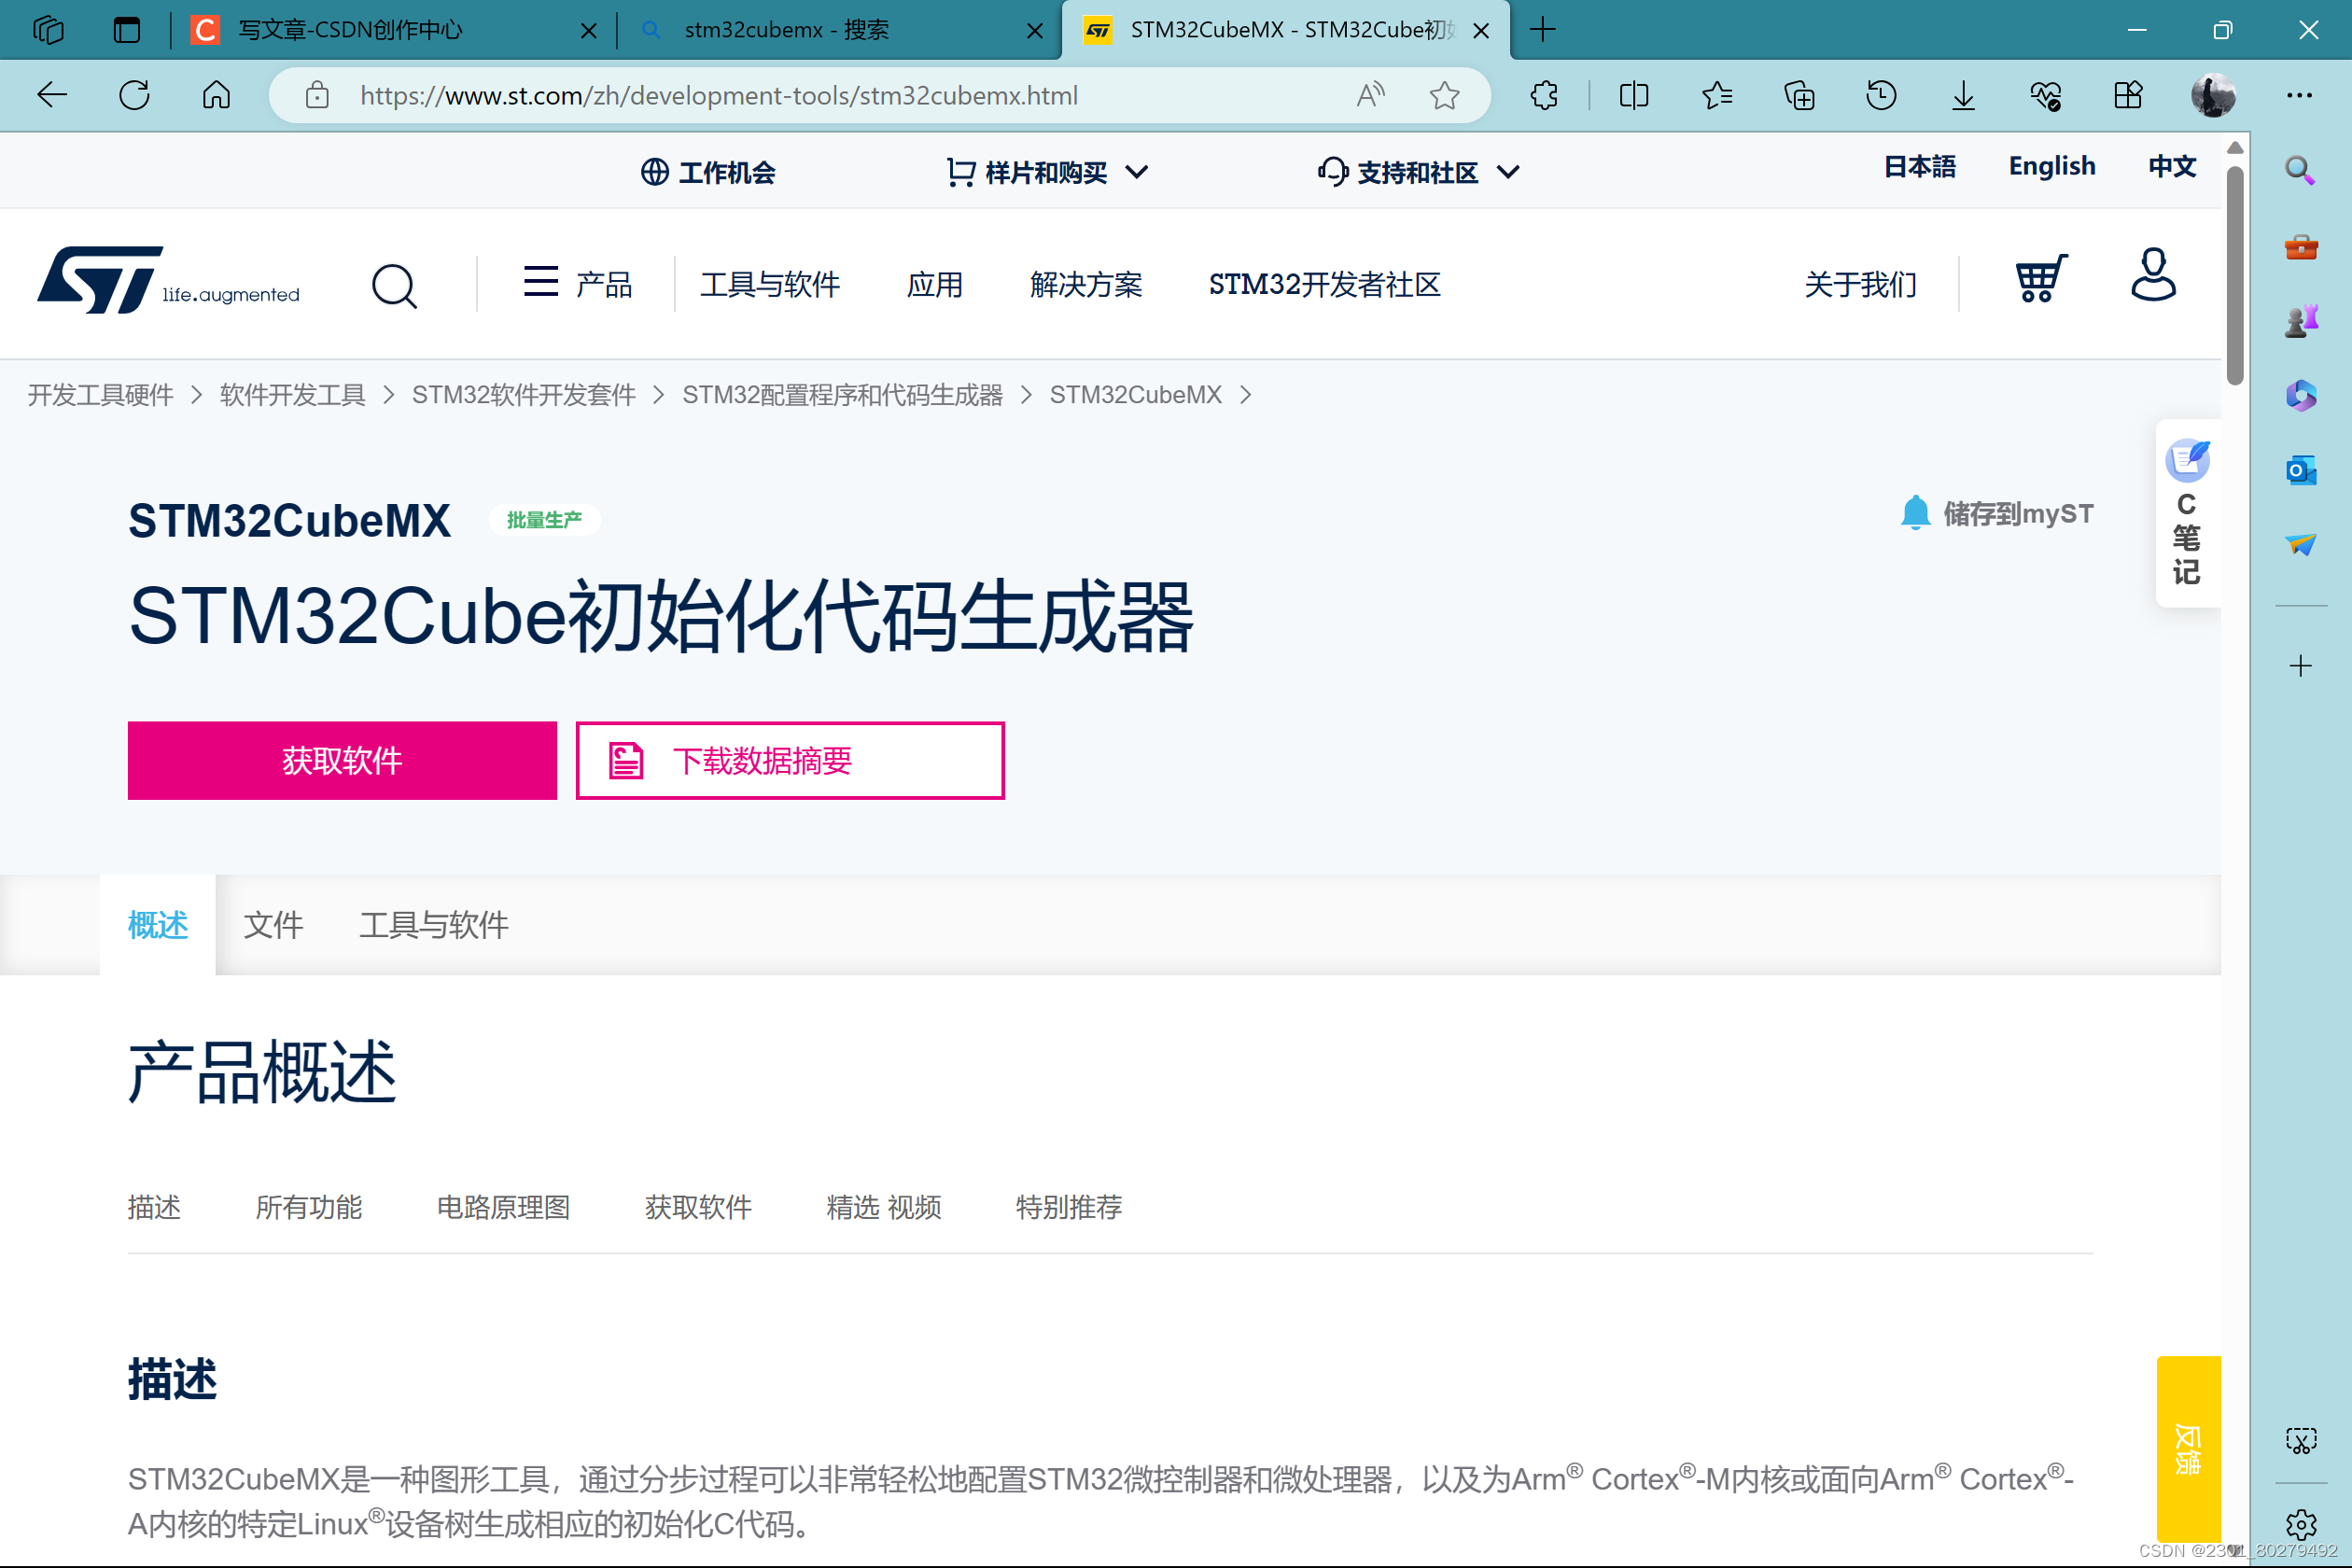Image resolution: width=2352 pixels, height=1568 pixels.
Task: Click the bell icon next to 储存到myST
Action: [1917, 512]
